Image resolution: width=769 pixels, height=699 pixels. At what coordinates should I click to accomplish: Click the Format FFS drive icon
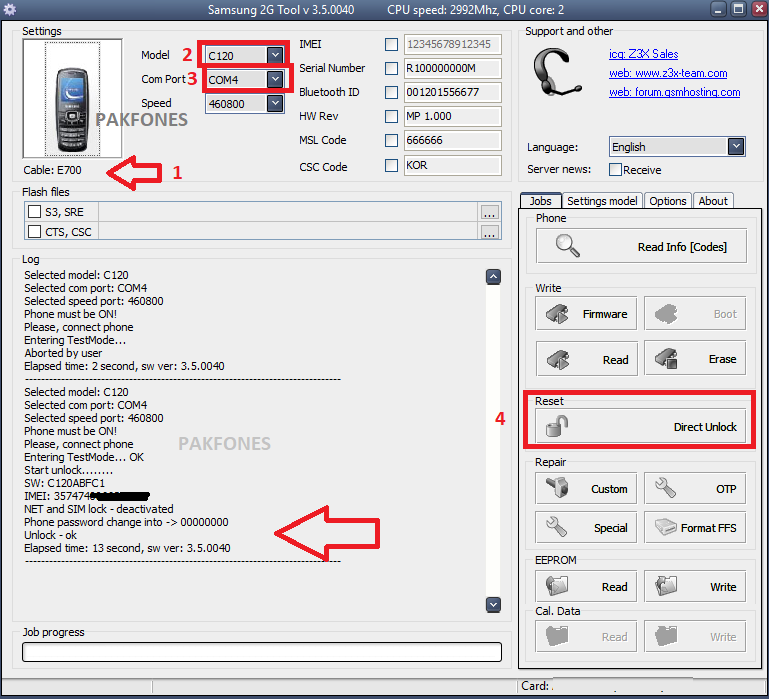tap(666, 527)
